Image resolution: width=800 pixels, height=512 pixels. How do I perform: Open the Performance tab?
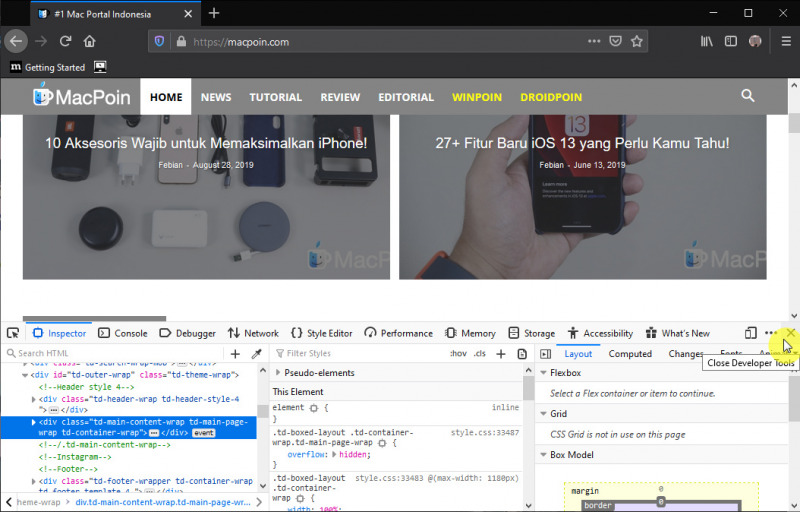398,333
